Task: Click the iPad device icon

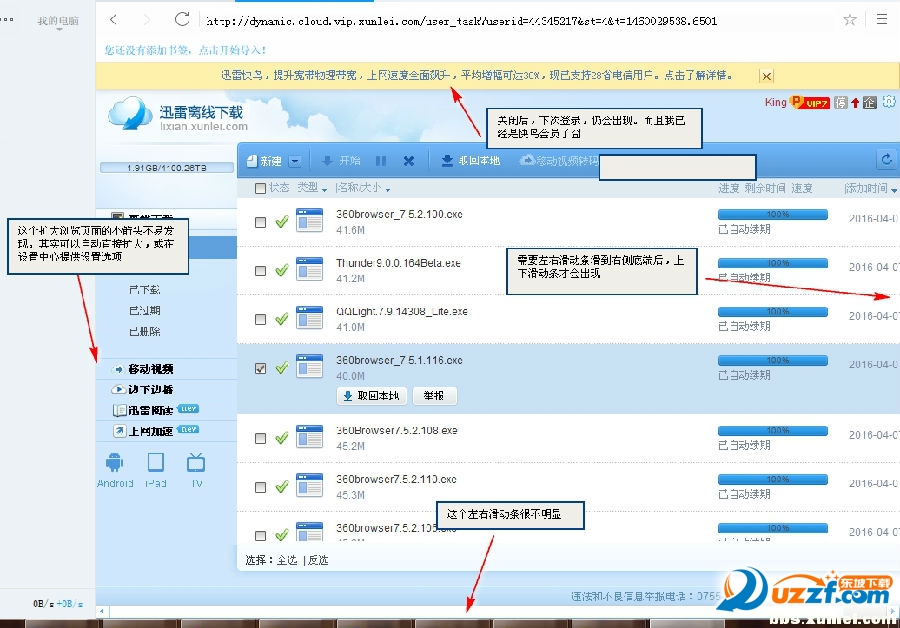Action: pyautogui.click(x=156, y=463)
